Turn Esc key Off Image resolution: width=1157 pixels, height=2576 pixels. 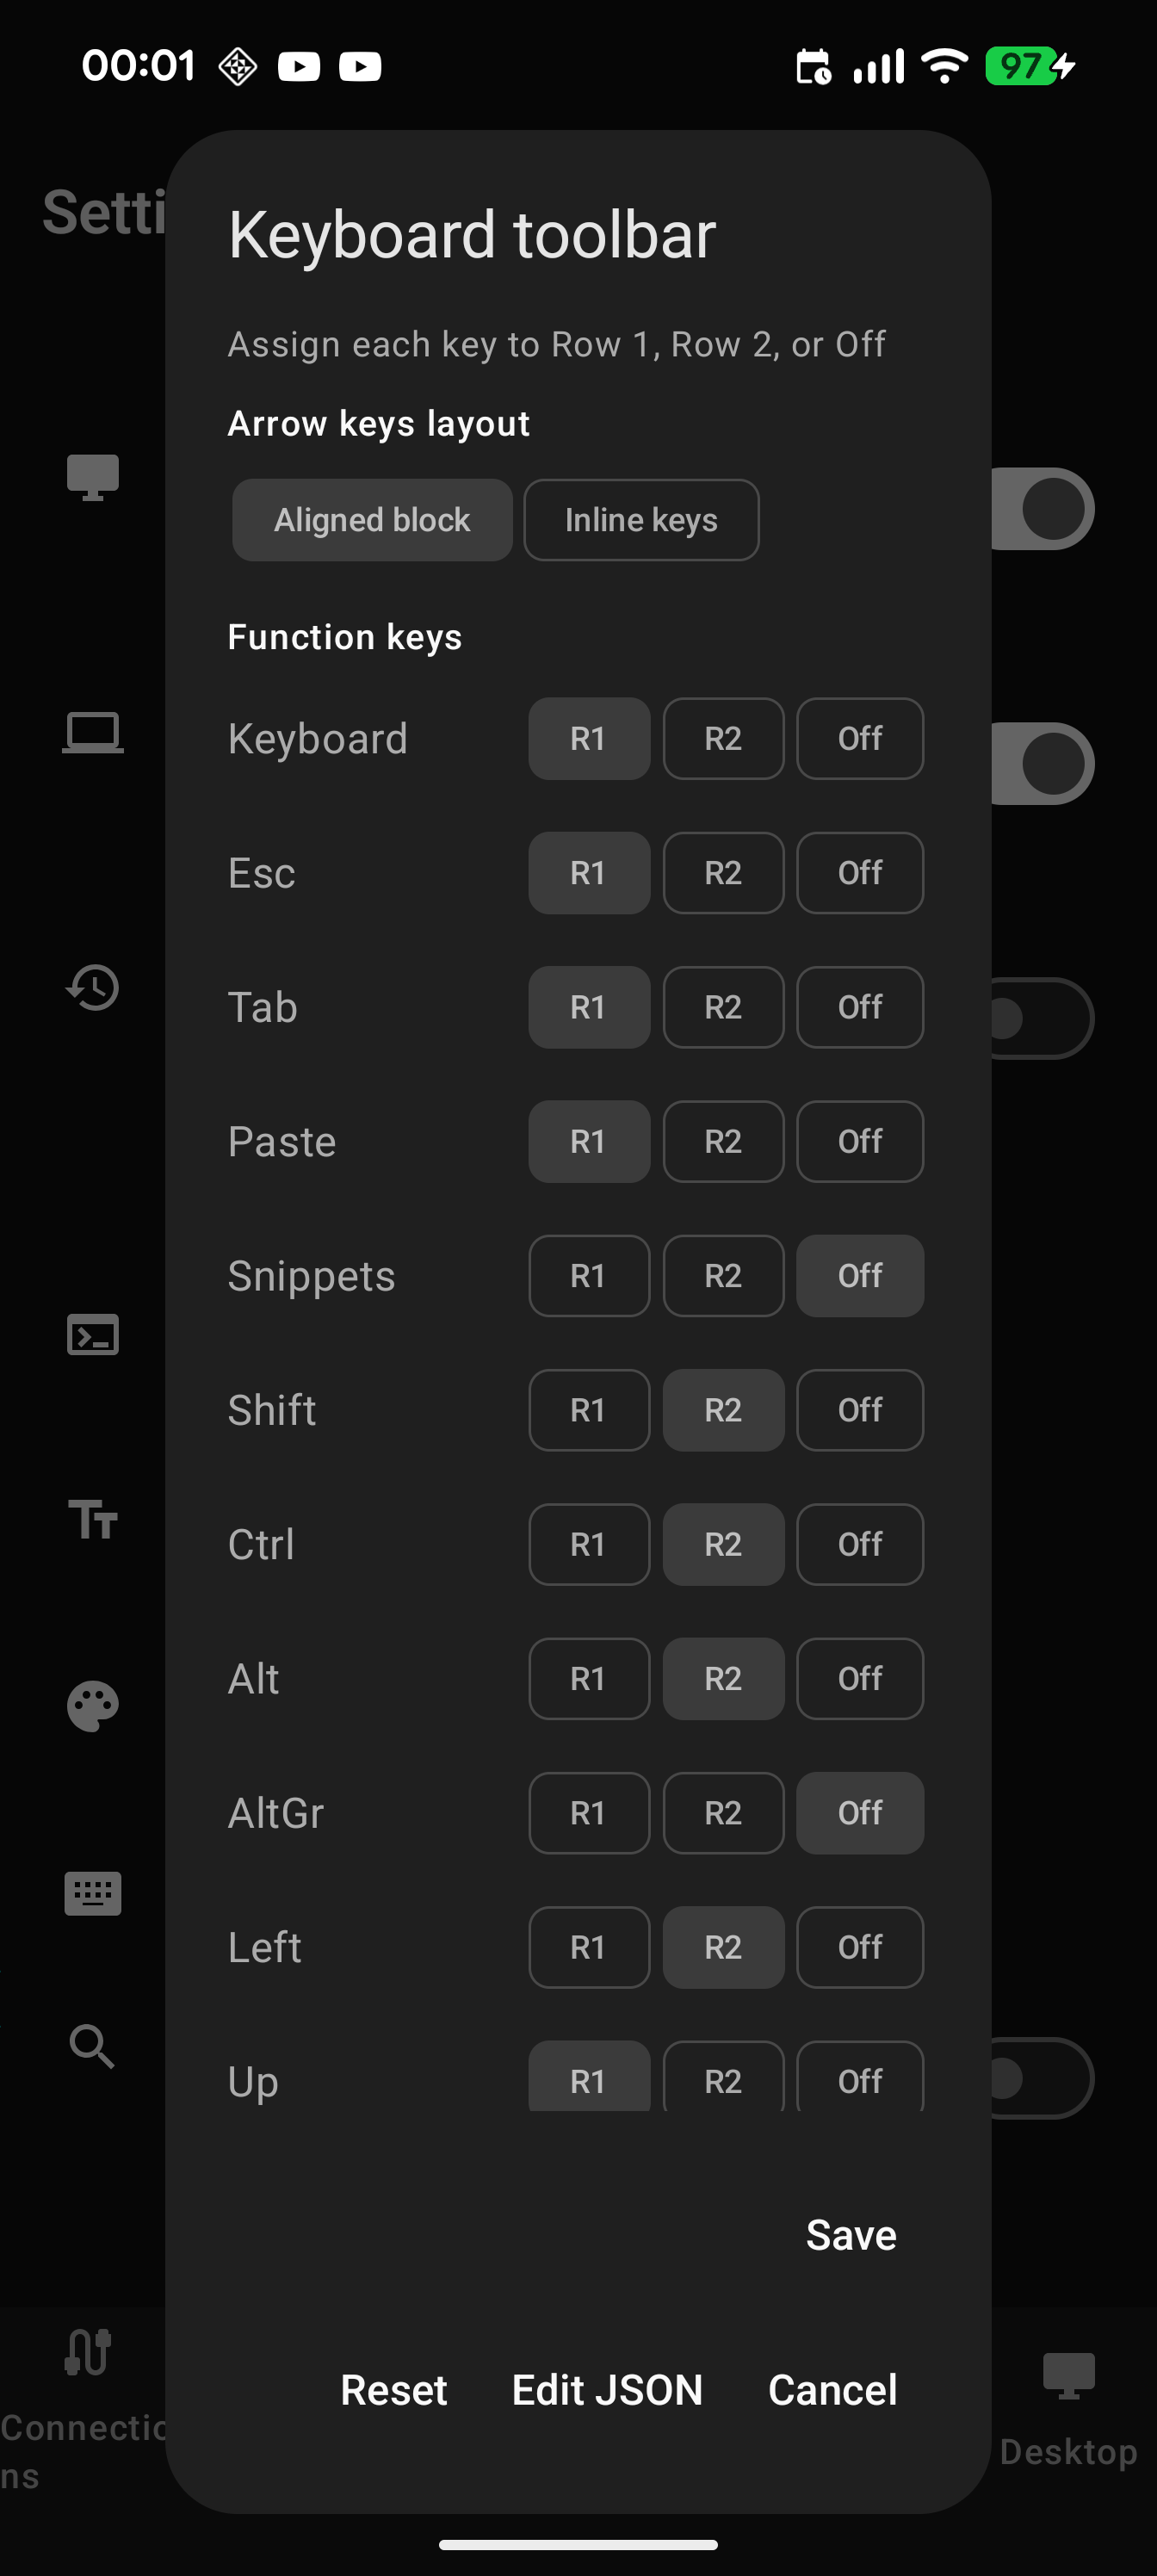pyautogui.click(x=859, y=873)
